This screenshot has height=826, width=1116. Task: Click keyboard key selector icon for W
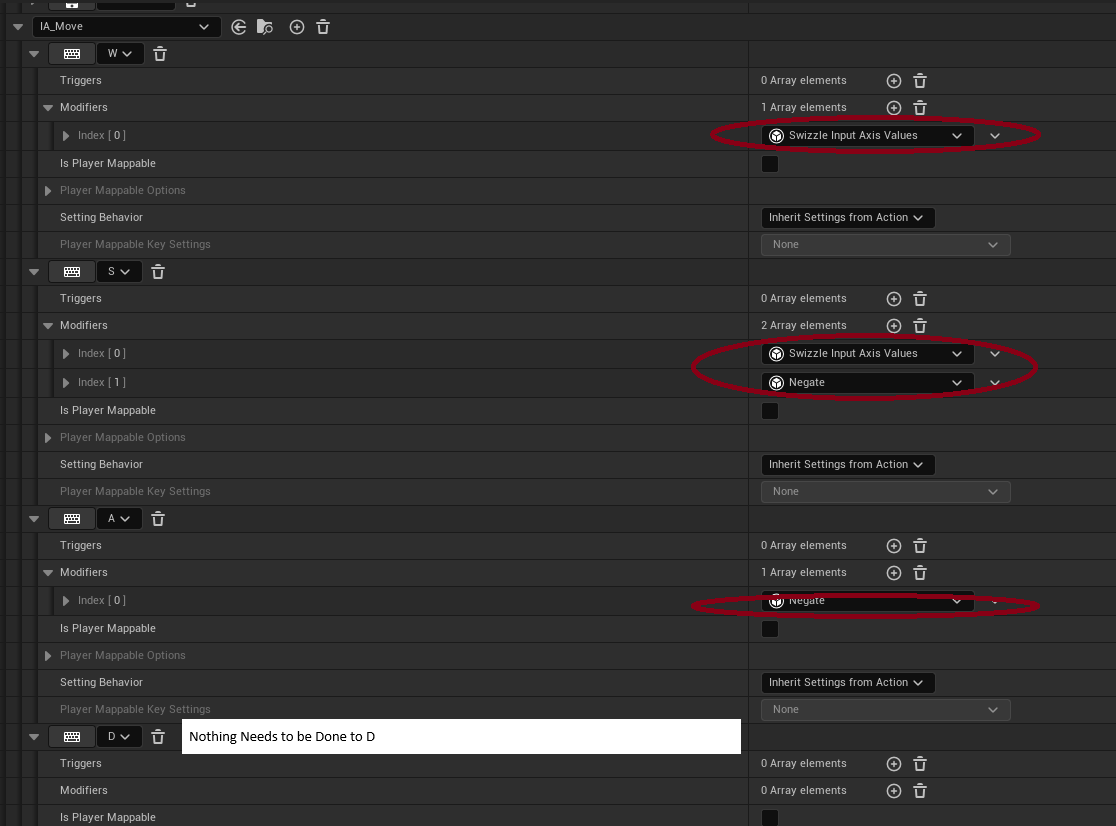72,54
